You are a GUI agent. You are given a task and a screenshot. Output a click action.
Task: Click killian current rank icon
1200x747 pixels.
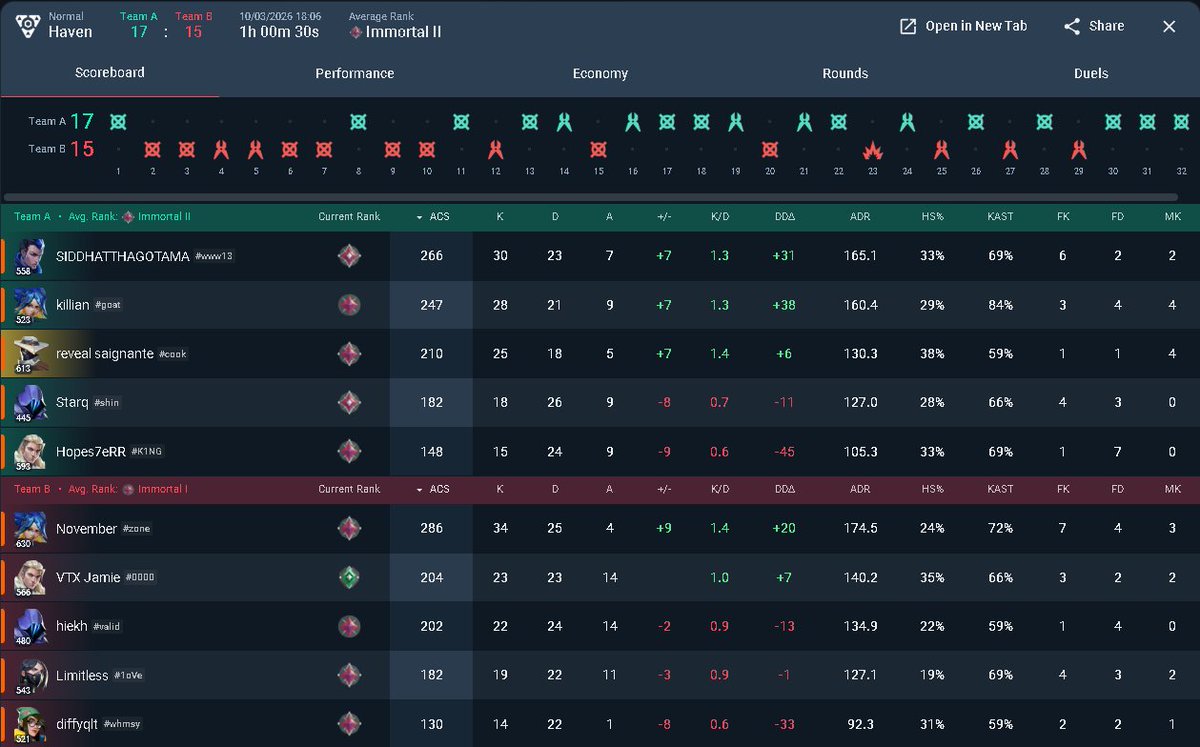click(x=349, y=305)
